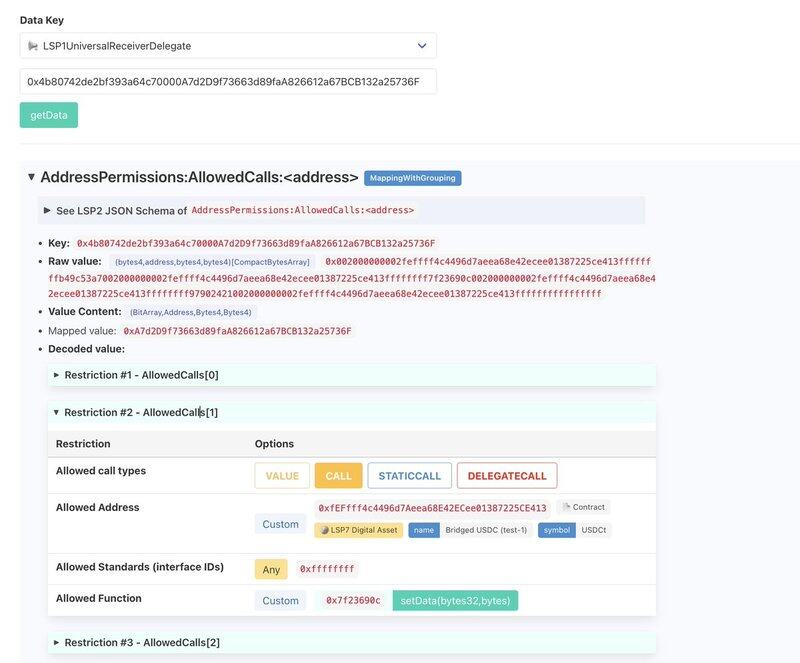The width and height of the screenshot is (800, 663).
Task: Click the data key hex input field
Action: point(228,81)
